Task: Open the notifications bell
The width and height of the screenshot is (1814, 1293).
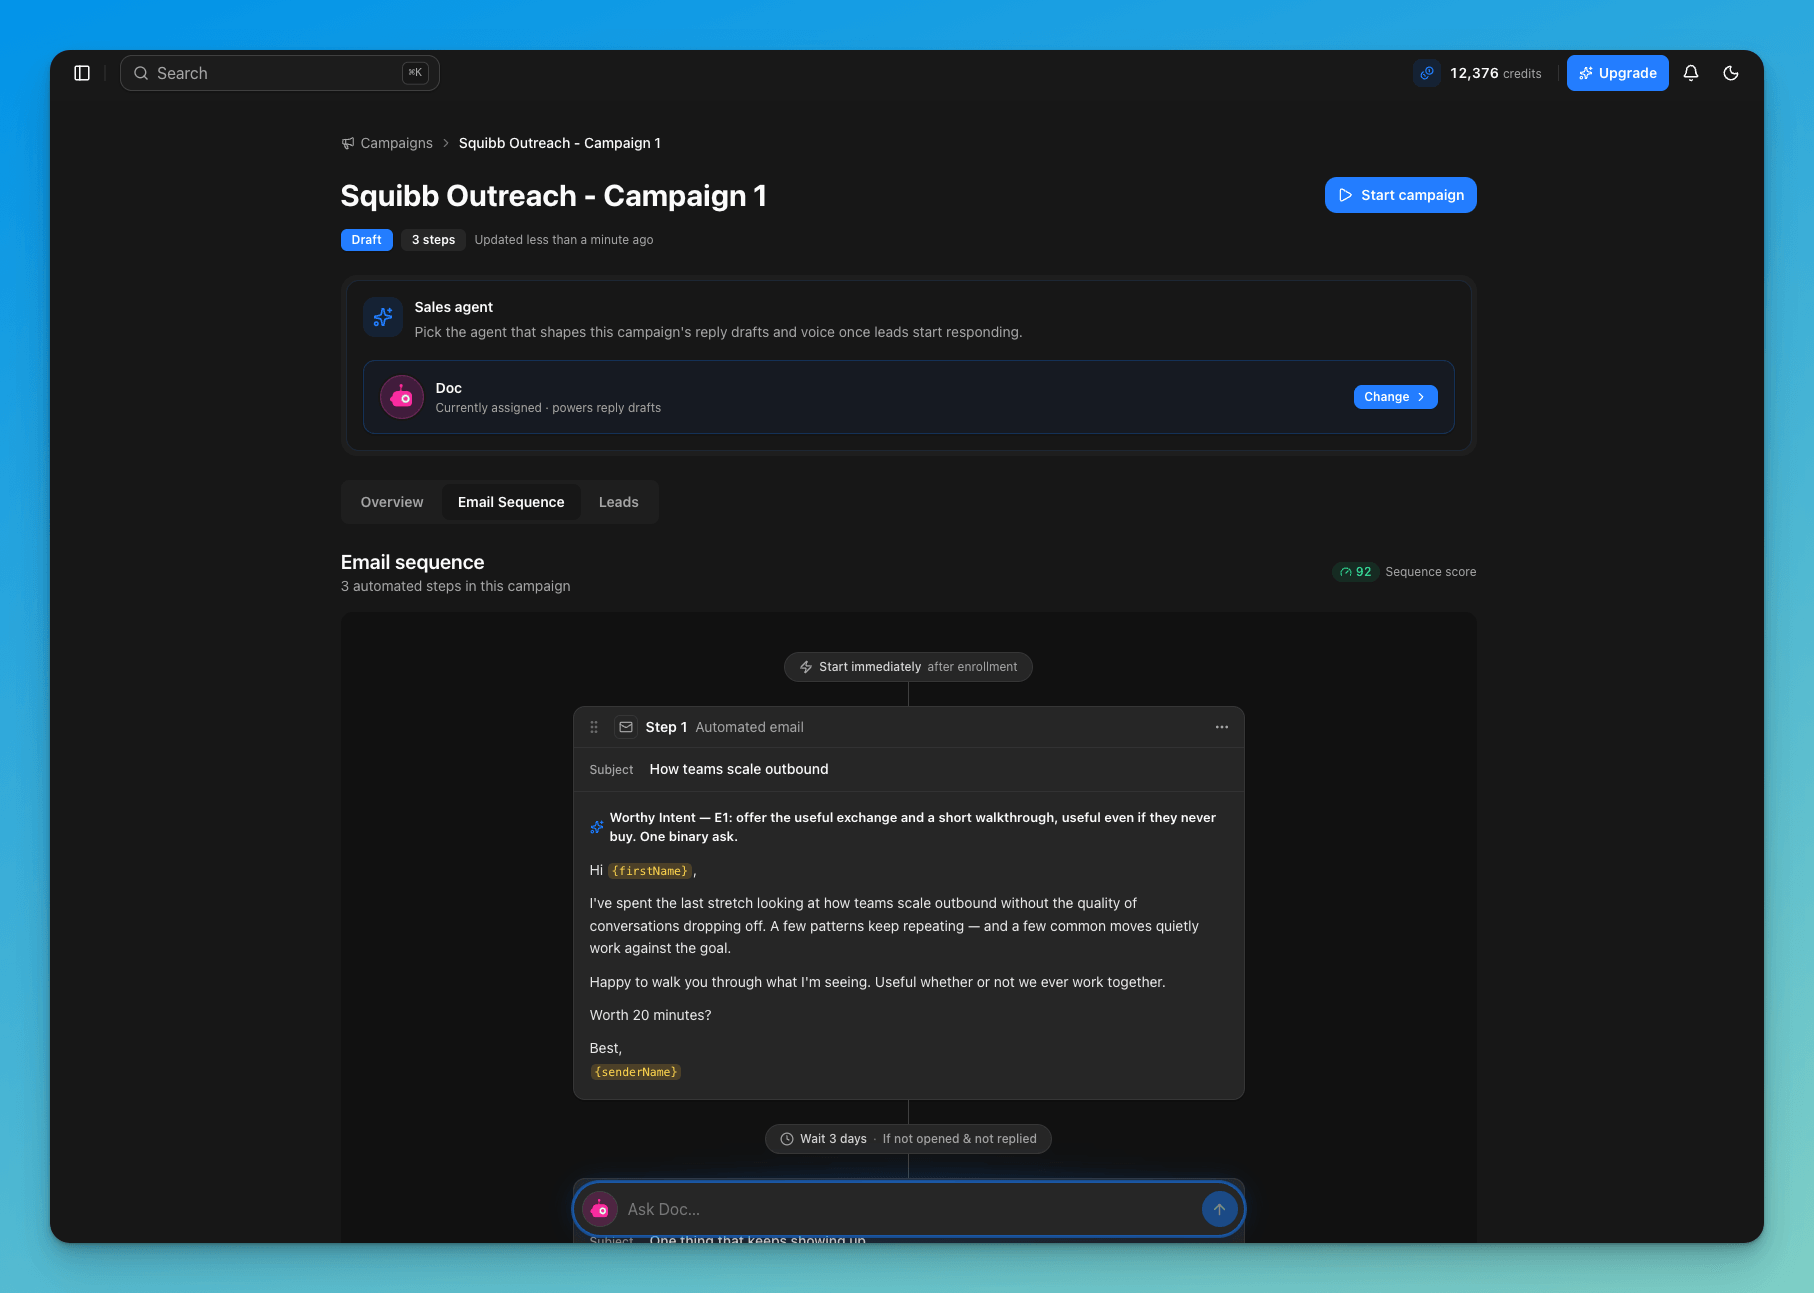Action: [1691, 73]
